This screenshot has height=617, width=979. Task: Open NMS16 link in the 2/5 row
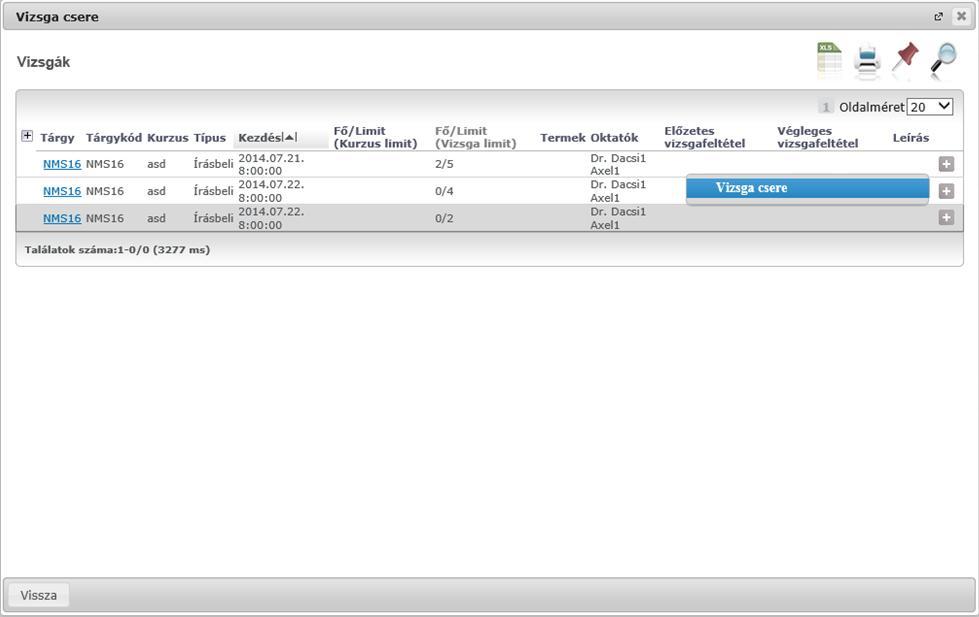[x=62, y=164]
